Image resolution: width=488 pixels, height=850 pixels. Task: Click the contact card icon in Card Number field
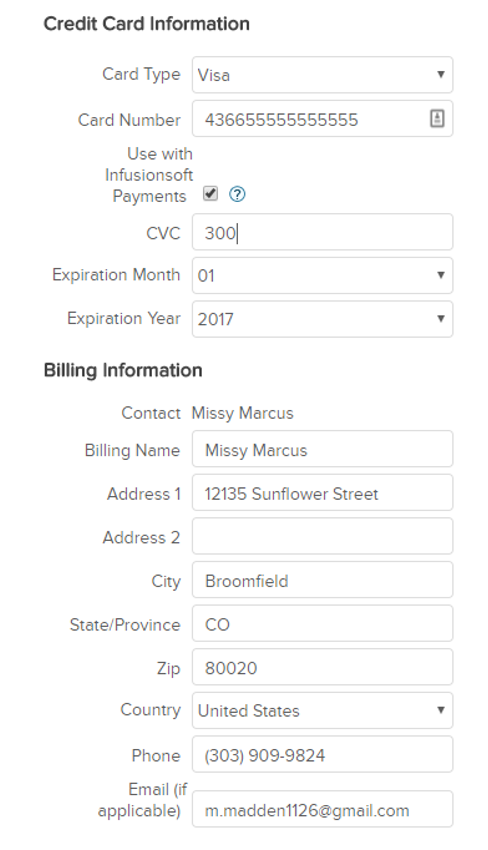pyautogui.click(x=437, y=118)
